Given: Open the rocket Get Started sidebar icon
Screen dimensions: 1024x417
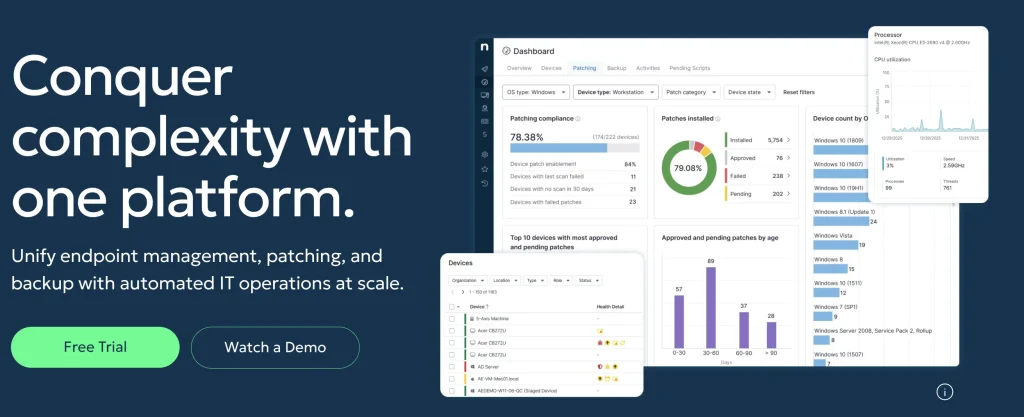Looking at the screenshot, I should pos(484,69).
